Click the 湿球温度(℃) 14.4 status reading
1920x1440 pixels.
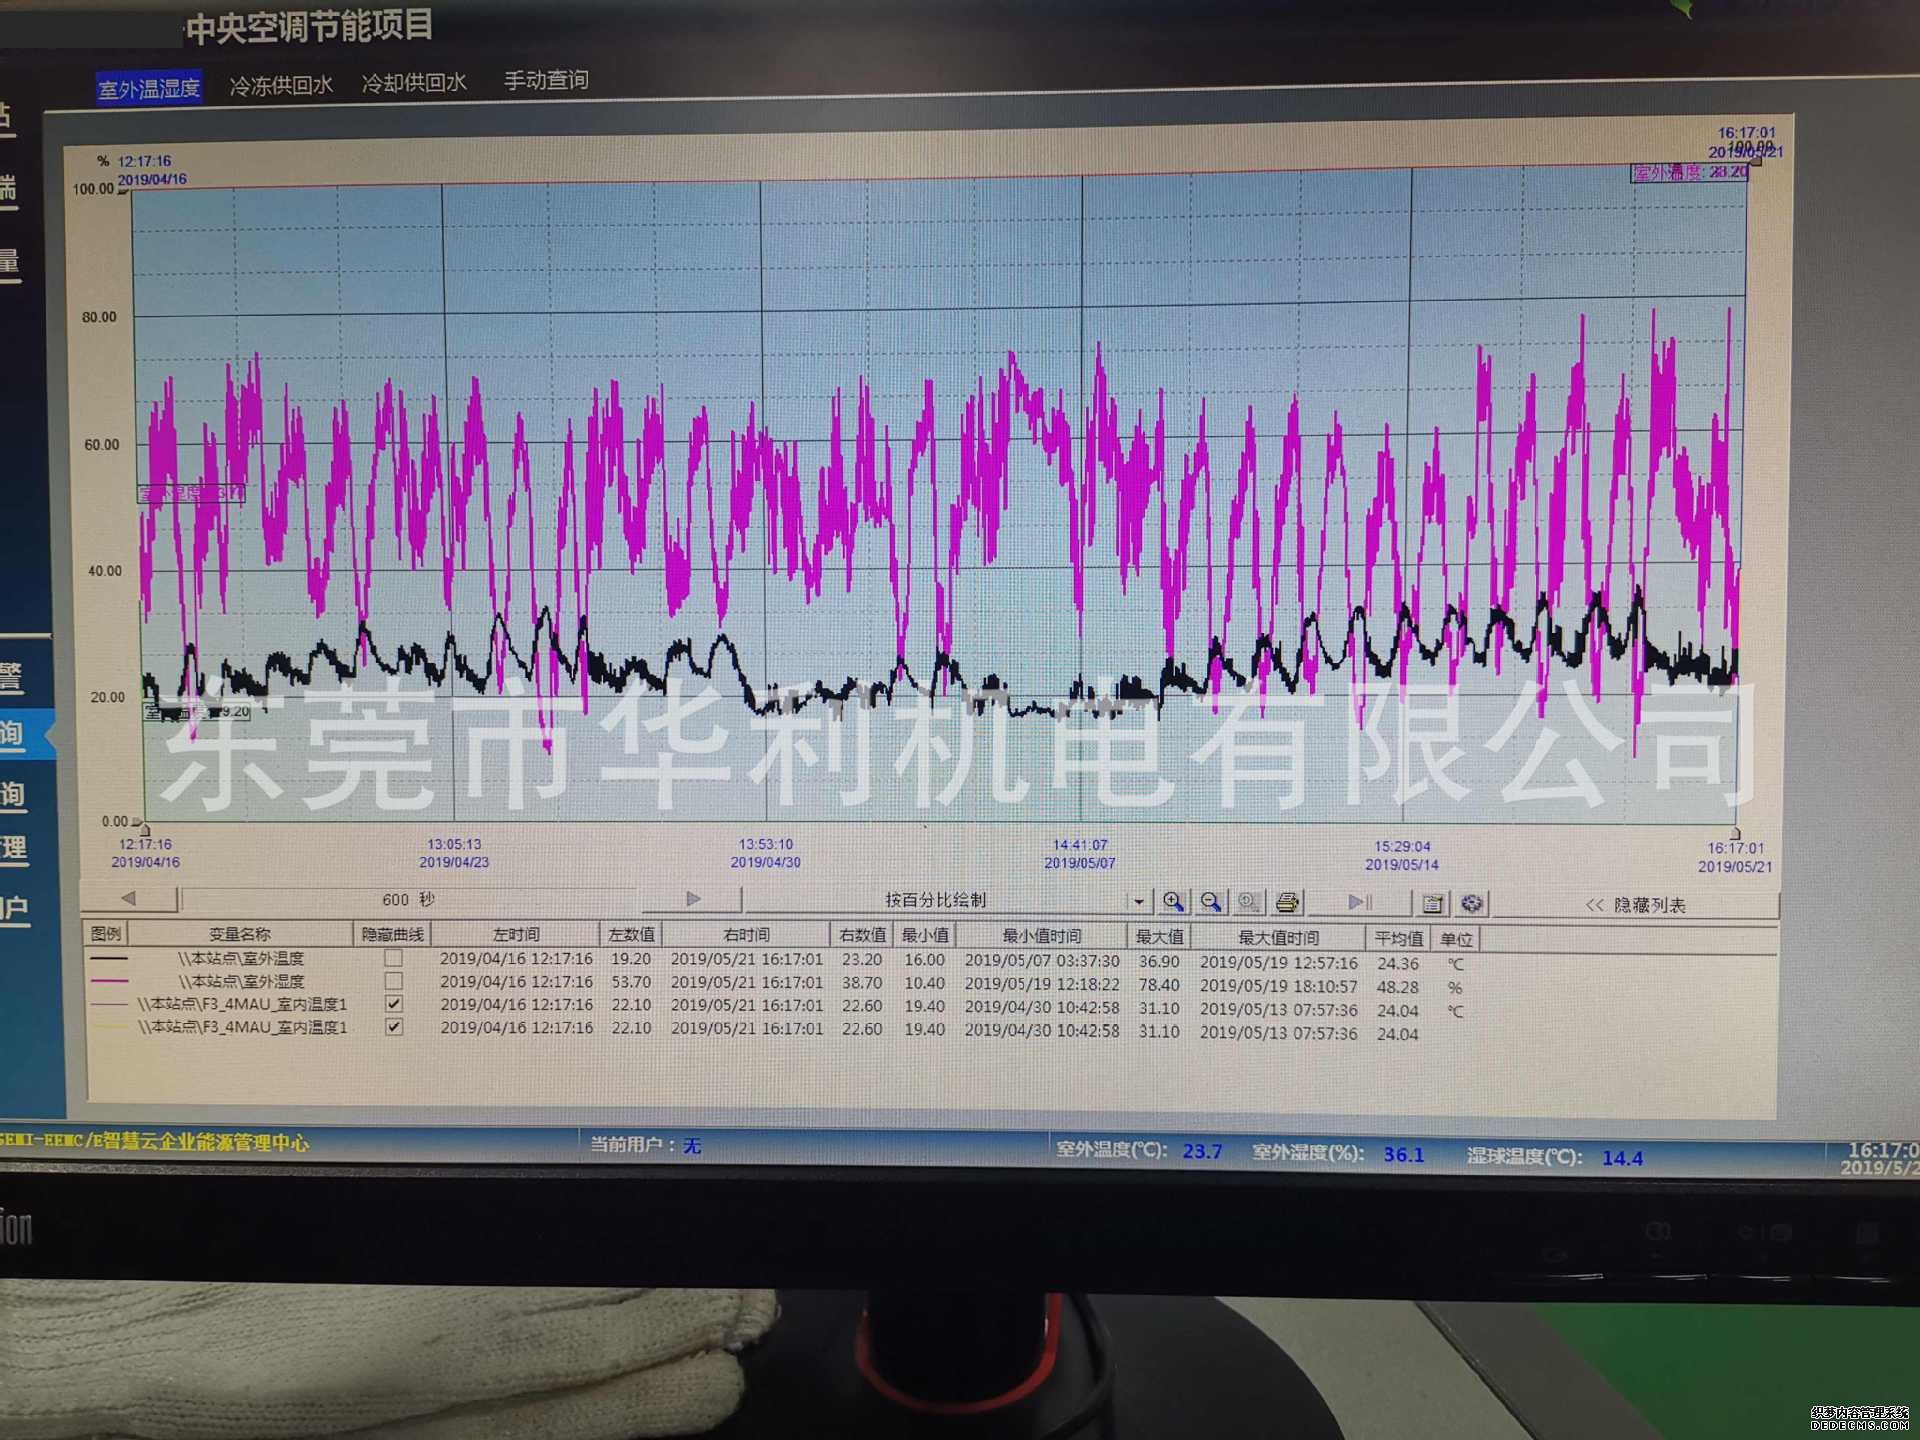point(1555,1157)
